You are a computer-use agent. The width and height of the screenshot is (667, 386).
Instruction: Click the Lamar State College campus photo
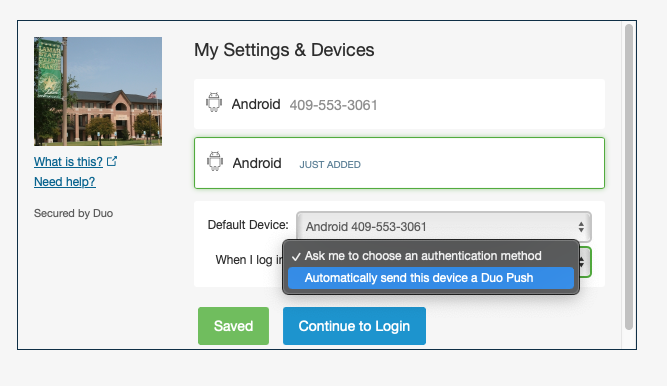tap(98, 91)
